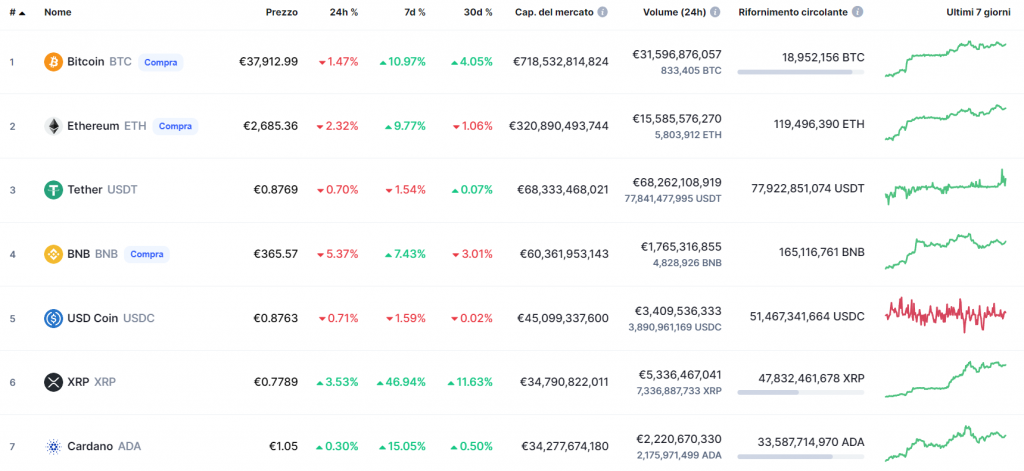
Task: Open info icon beside Cap. del mercato
Action: pyautogui.click(x=602, y=12)
